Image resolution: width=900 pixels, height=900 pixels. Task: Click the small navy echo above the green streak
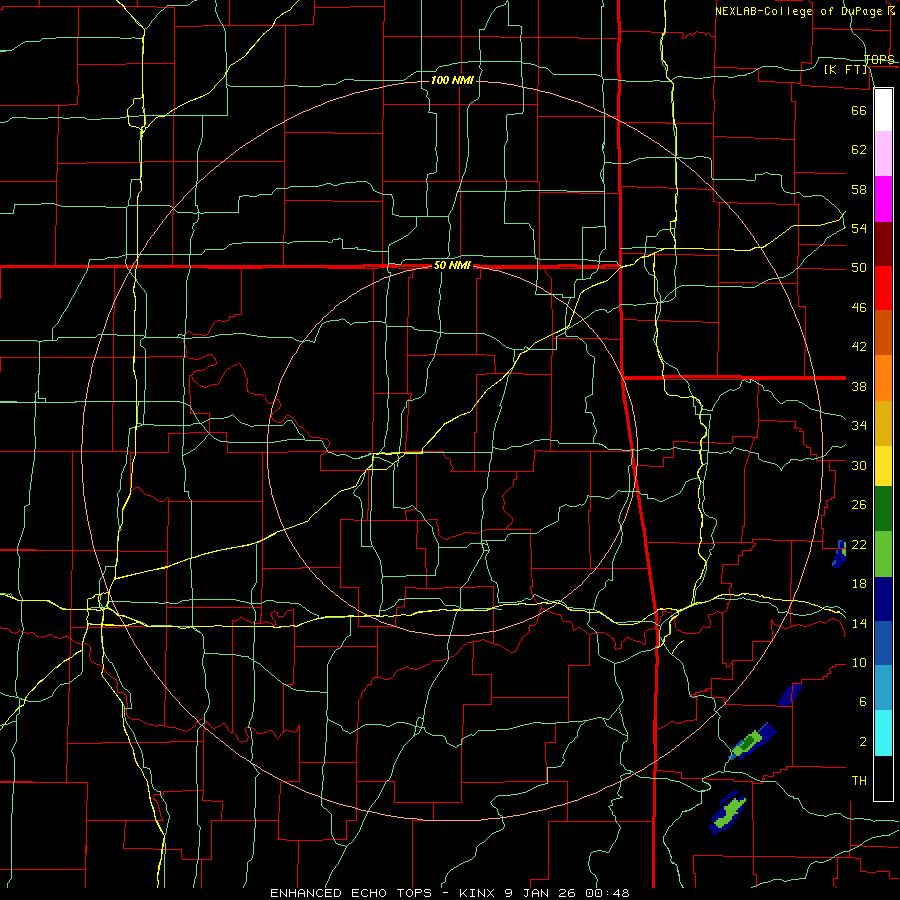coord(790,695)
